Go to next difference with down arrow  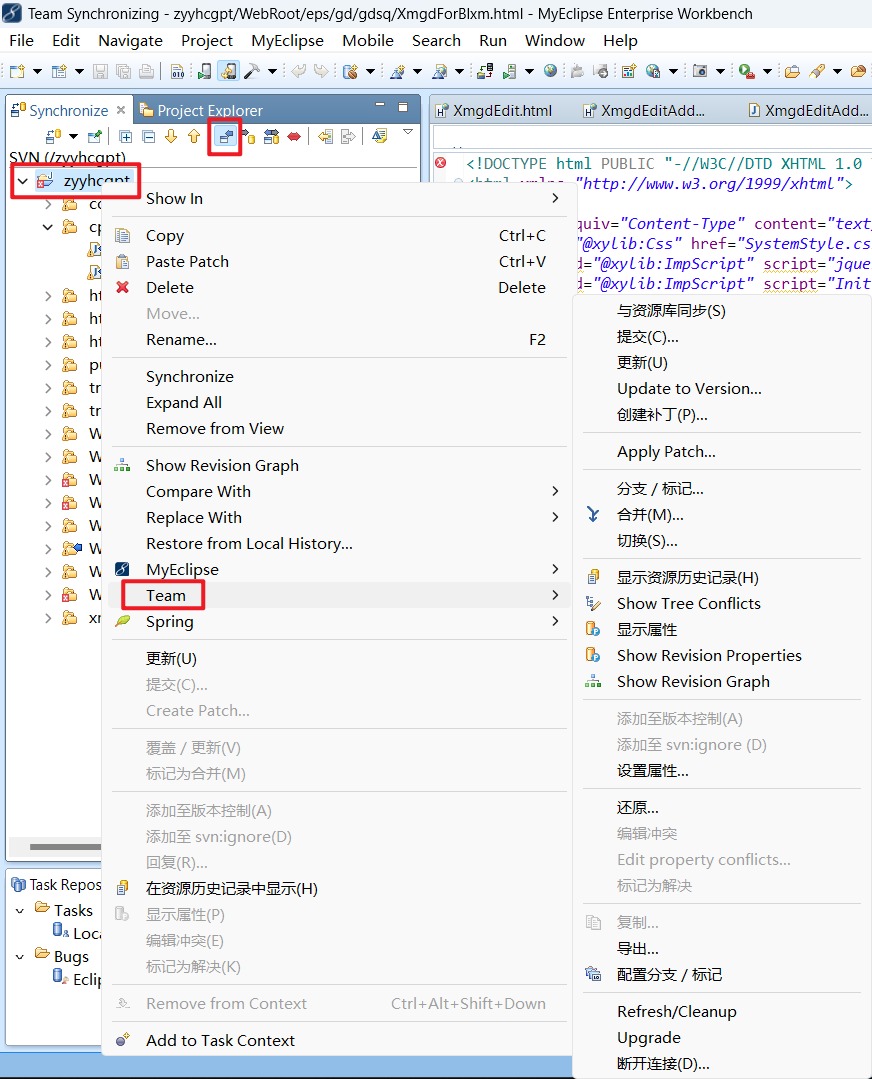171,136
